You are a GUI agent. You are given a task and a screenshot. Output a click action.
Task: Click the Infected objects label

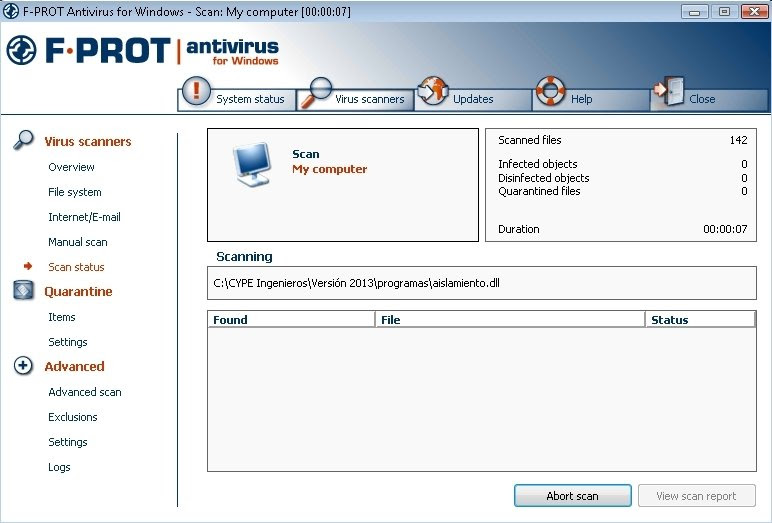pos(538,164)
